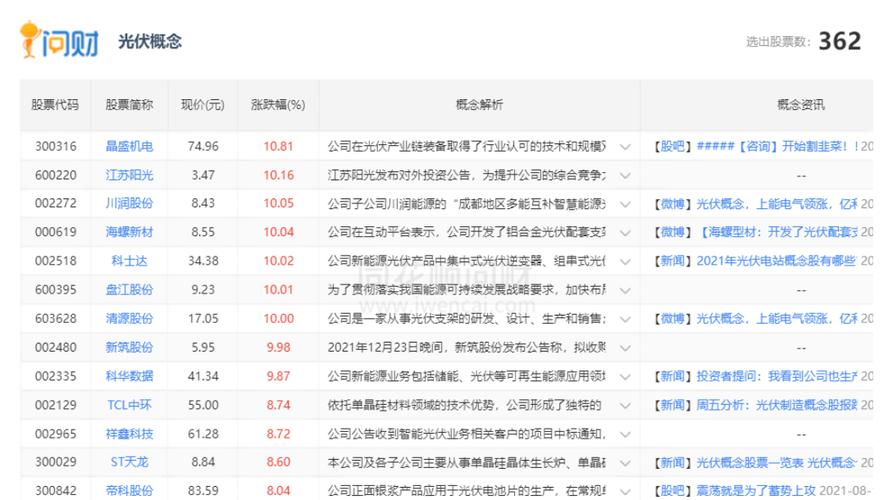Expand concept analysis for 江苏阳光 row

[625, 175]
